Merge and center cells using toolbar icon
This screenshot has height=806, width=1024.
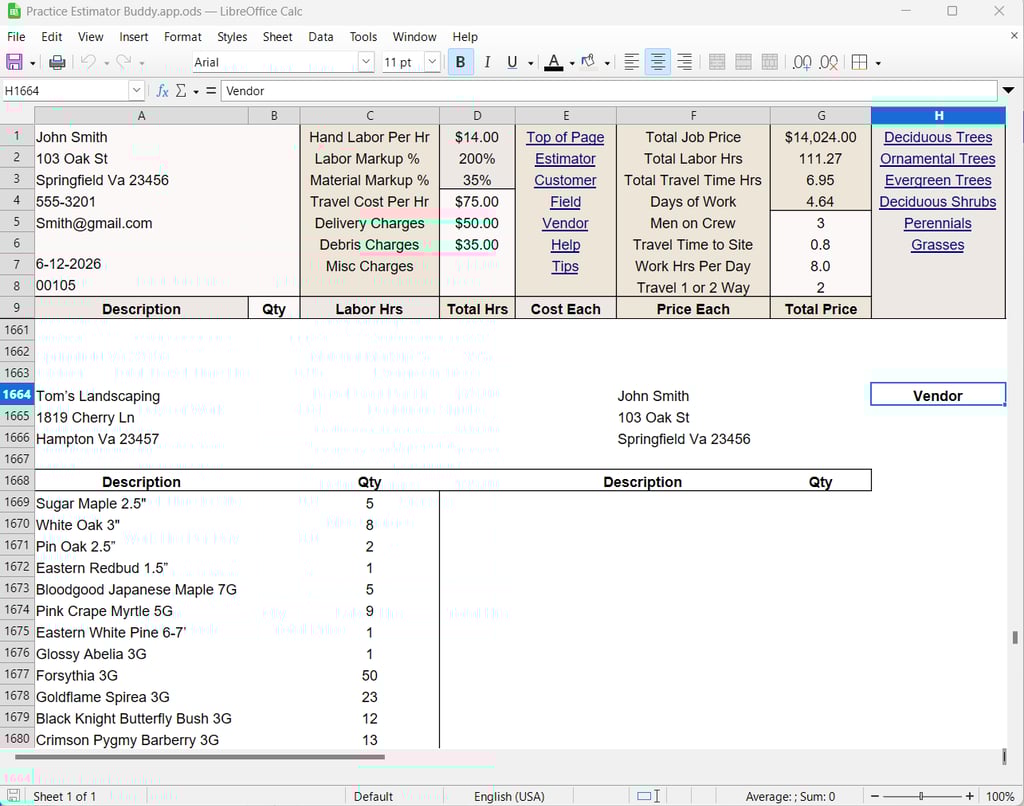click(x=718, y=62)
